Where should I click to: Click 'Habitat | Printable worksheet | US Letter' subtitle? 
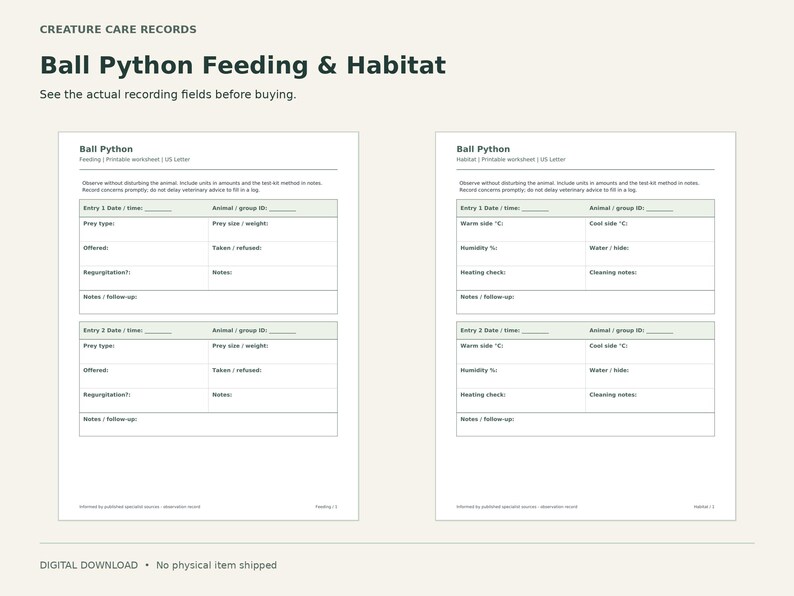click(511, 160)
